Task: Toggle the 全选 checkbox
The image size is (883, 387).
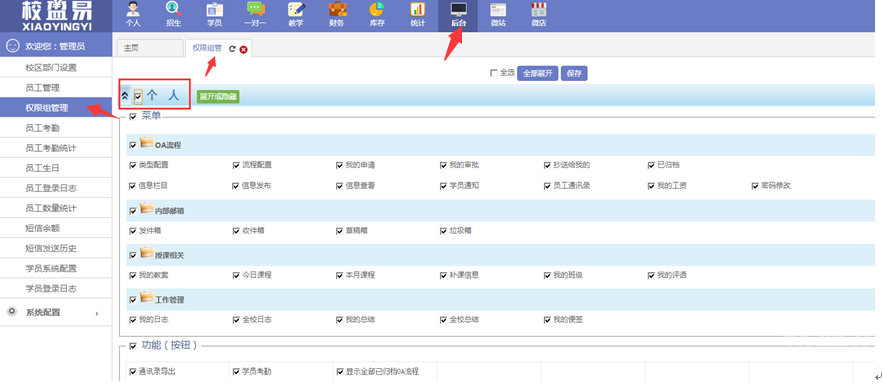Action: (494, 73)
